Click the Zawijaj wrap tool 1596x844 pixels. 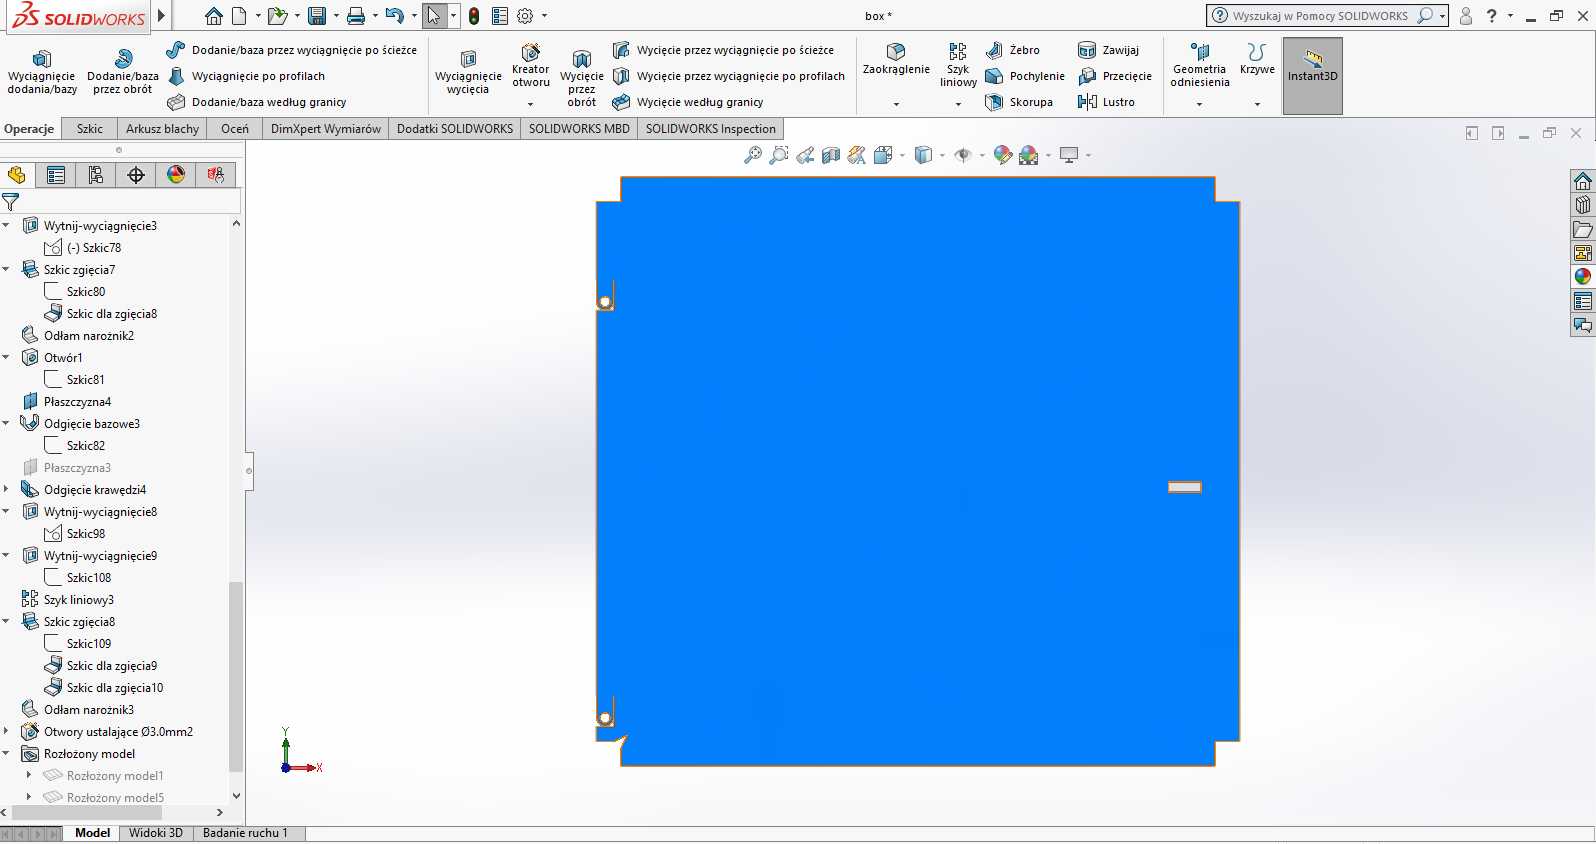point(1109,50)
